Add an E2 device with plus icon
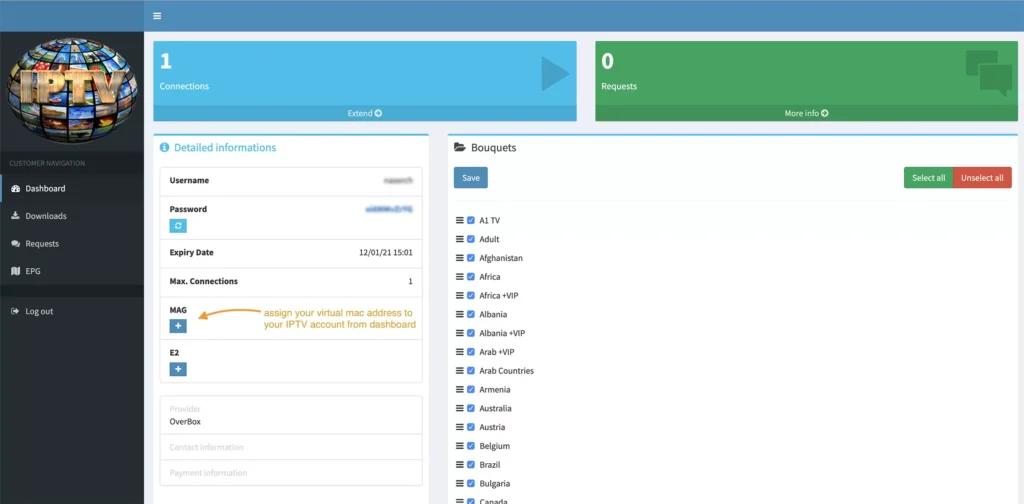 coord(178,369)
